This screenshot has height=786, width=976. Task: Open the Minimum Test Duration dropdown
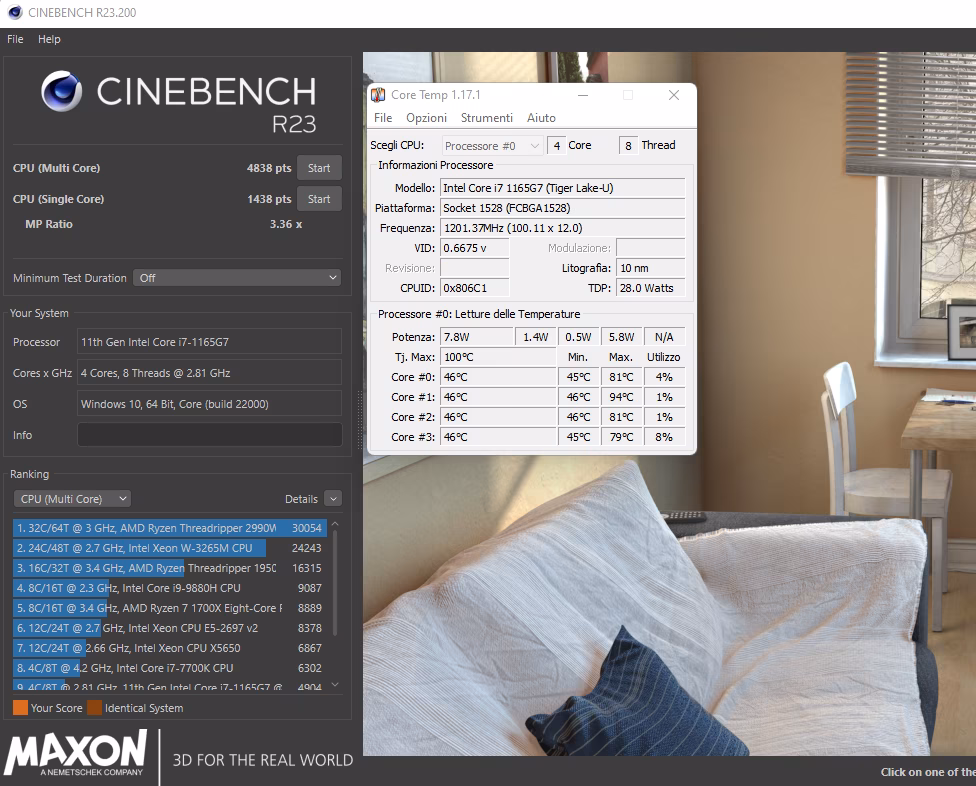pyautogui.click(x=237, y=278)
